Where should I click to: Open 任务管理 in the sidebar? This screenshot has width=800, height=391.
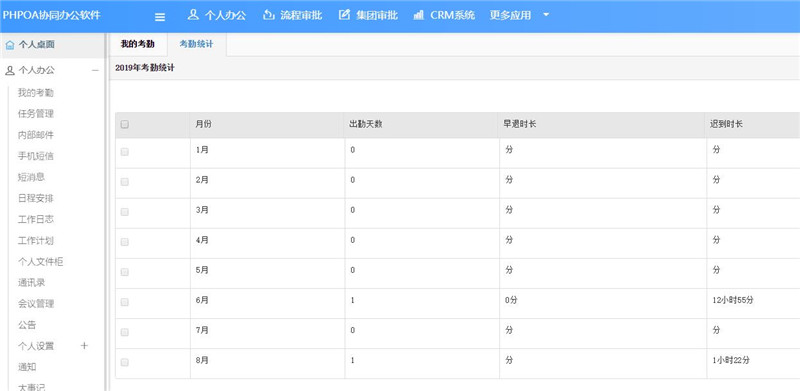(x=36, y=114)
